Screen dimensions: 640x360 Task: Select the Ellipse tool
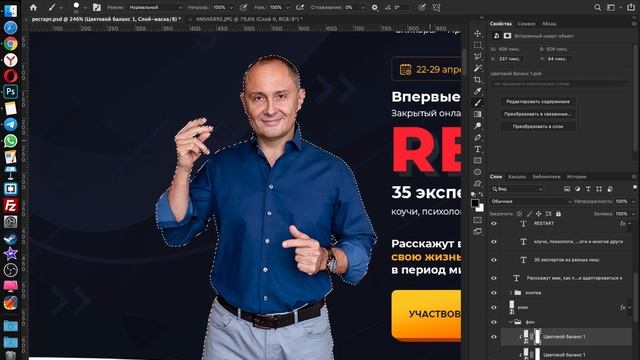[x=478, y=172]
